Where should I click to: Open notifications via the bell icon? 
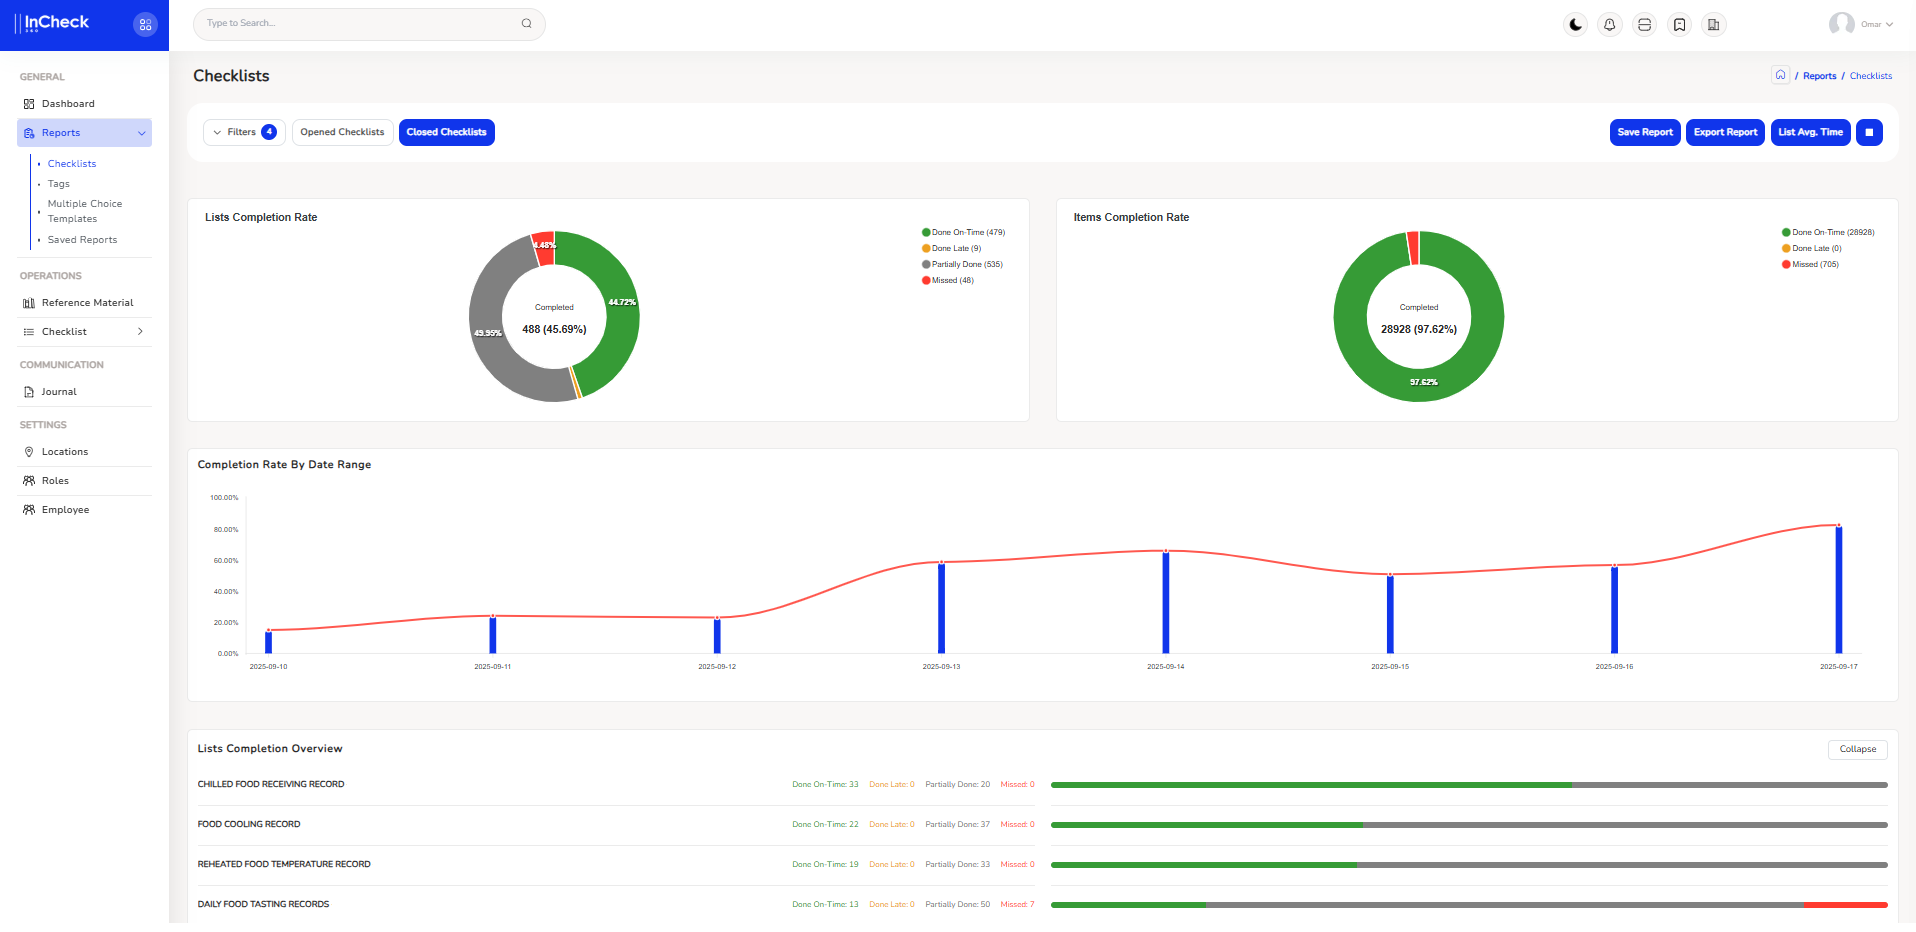1609,25
